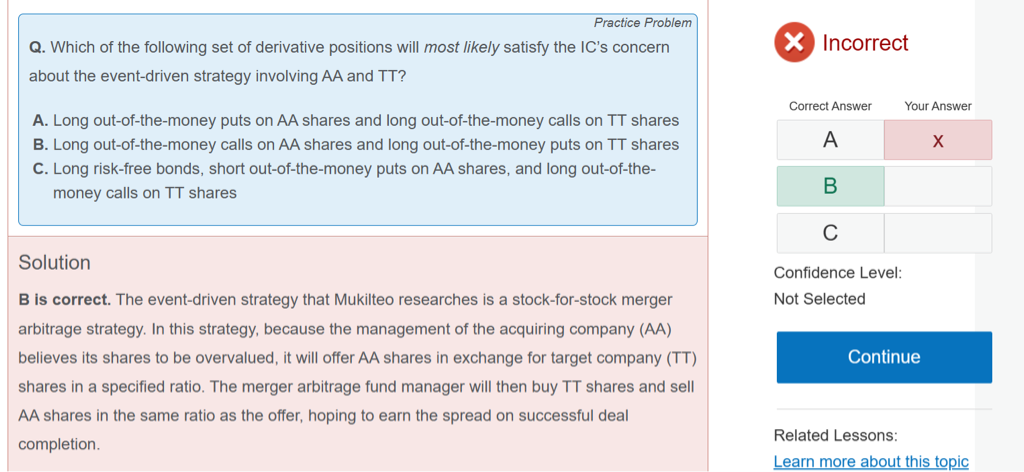Click the empty Your Answer cell for C
Viewport: 1024px width, 472px height.
pyautogui.click(x=937, y=233)
